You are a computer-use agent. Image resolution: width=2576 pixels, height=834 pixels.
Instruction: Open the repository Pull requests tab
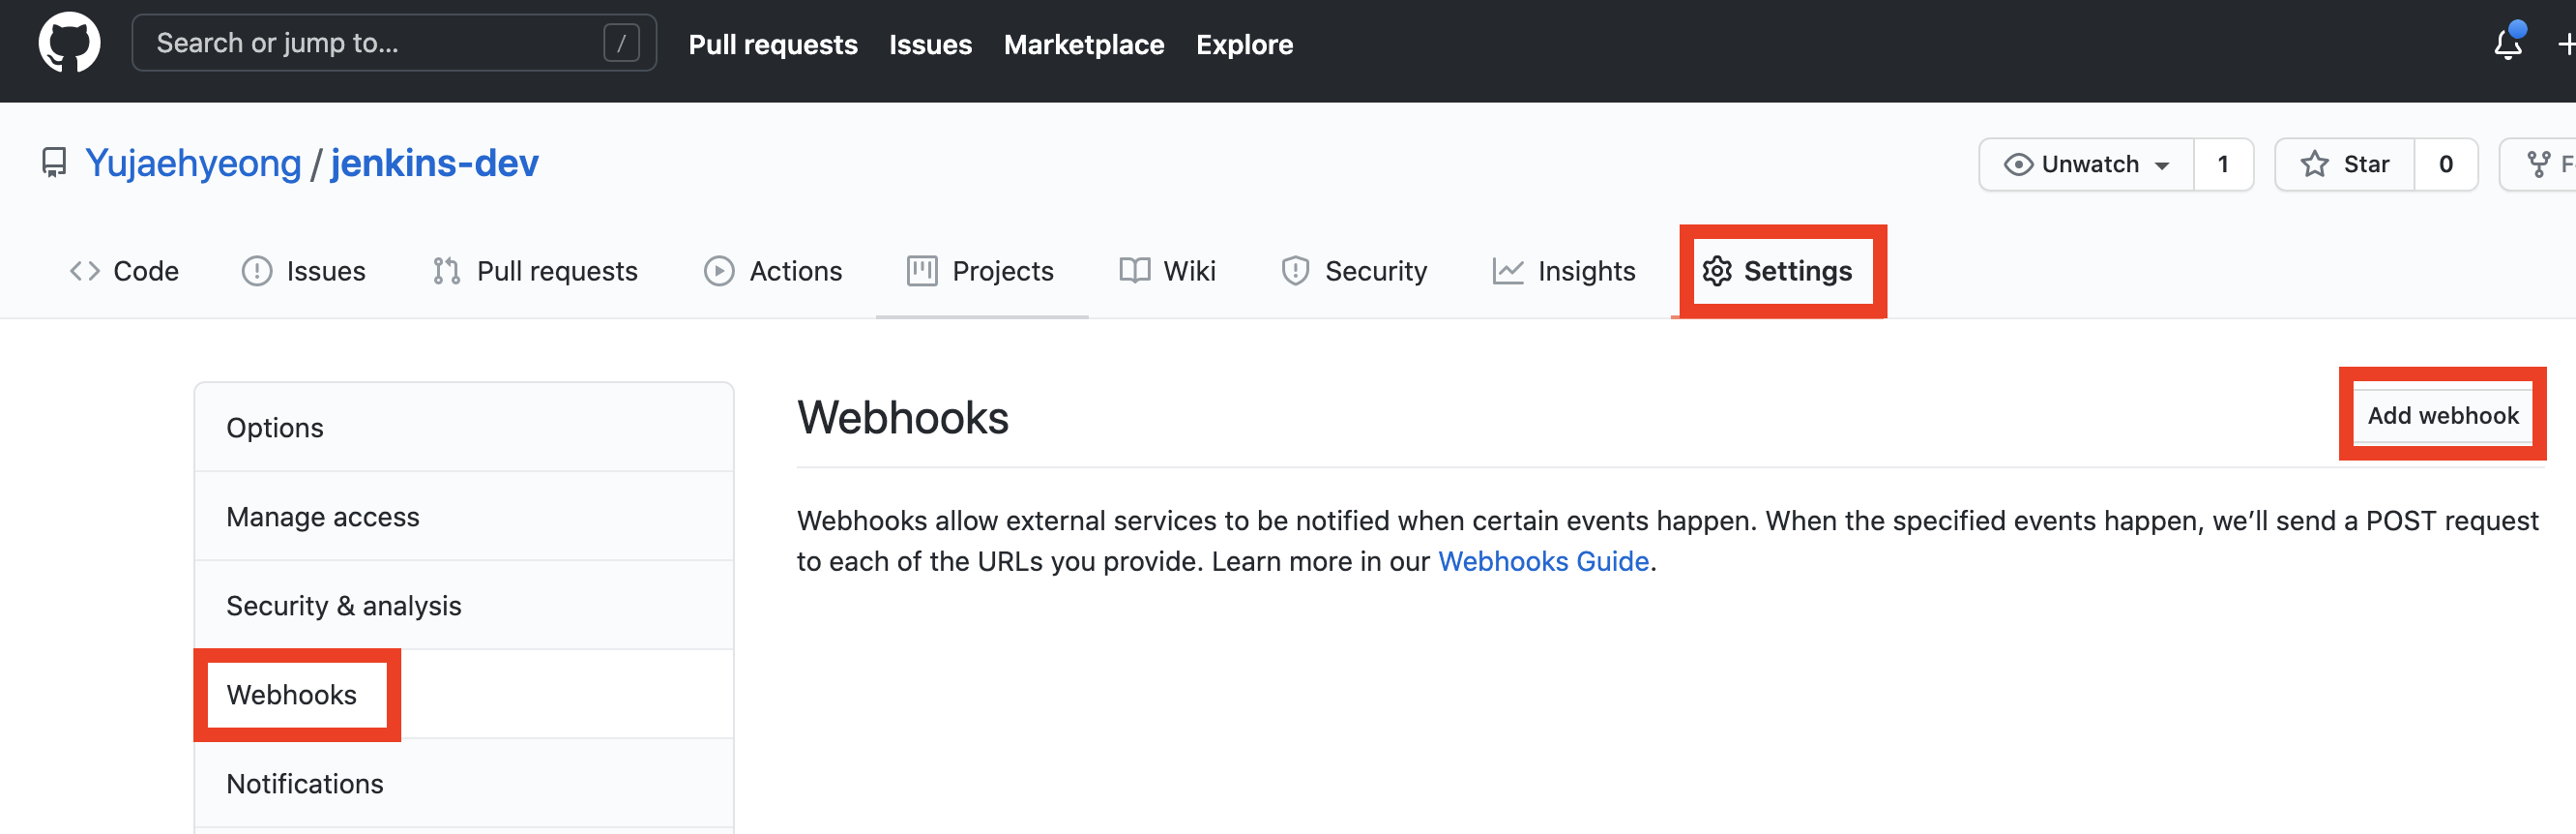pos(535,271)
